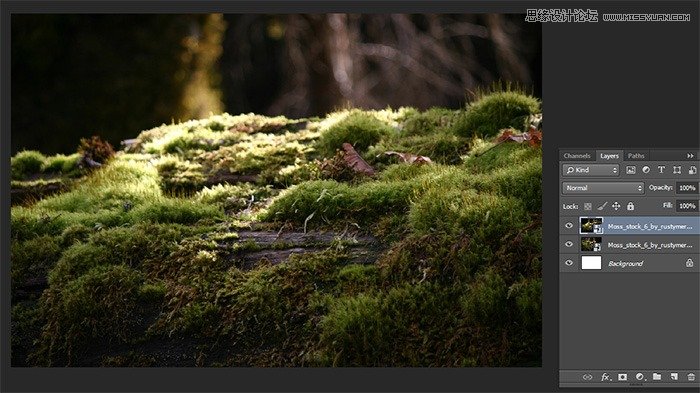The width and height of the screenshot is (700, 393).
Task: Filter layers by pixel layers icon
Action: click(631, 170)
